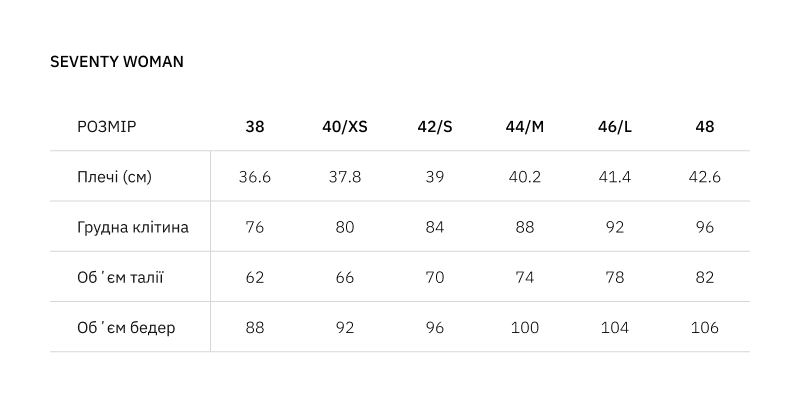Click size column header 38
This screenshot has width=800, height=402.
coord(255,127)
